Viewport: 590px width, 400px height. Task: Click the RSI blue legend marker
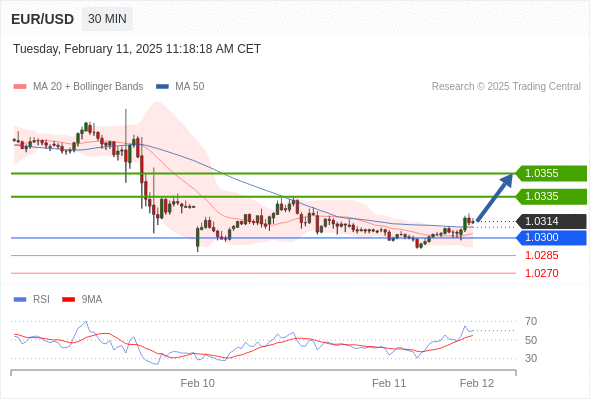tap(20, 300)
